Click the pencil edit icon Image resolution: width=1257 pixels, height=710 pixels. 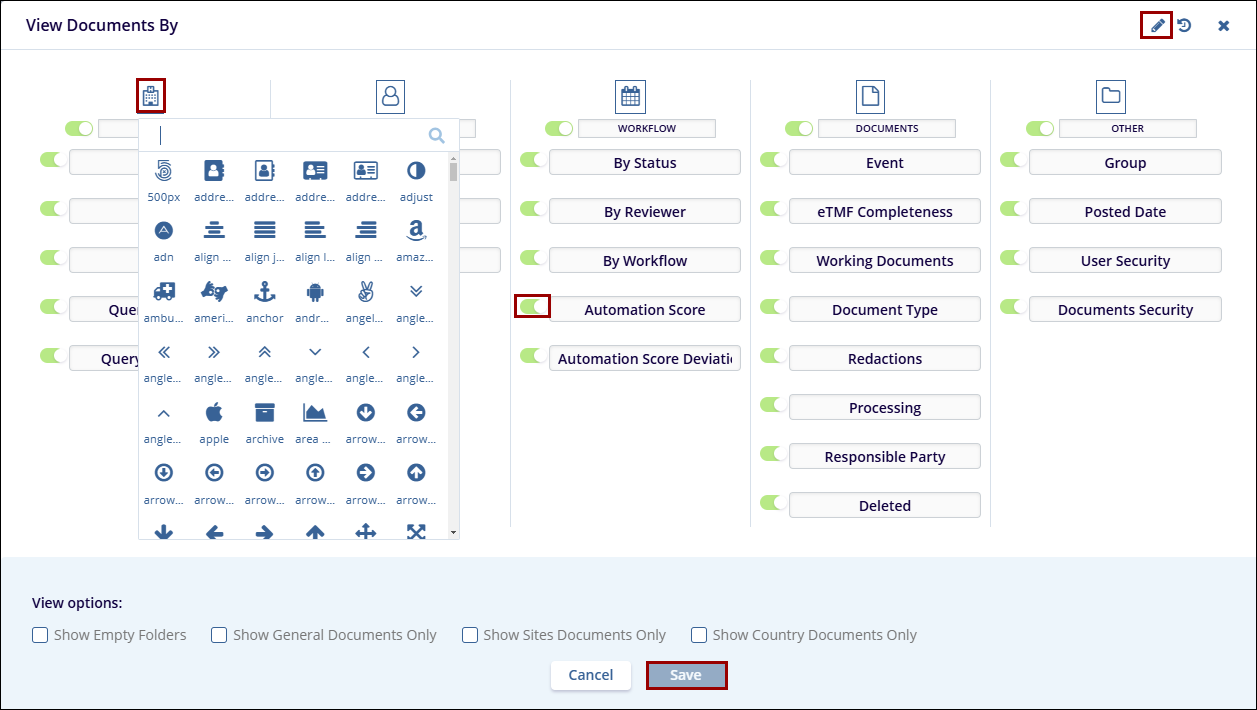tap(1157, 25)
